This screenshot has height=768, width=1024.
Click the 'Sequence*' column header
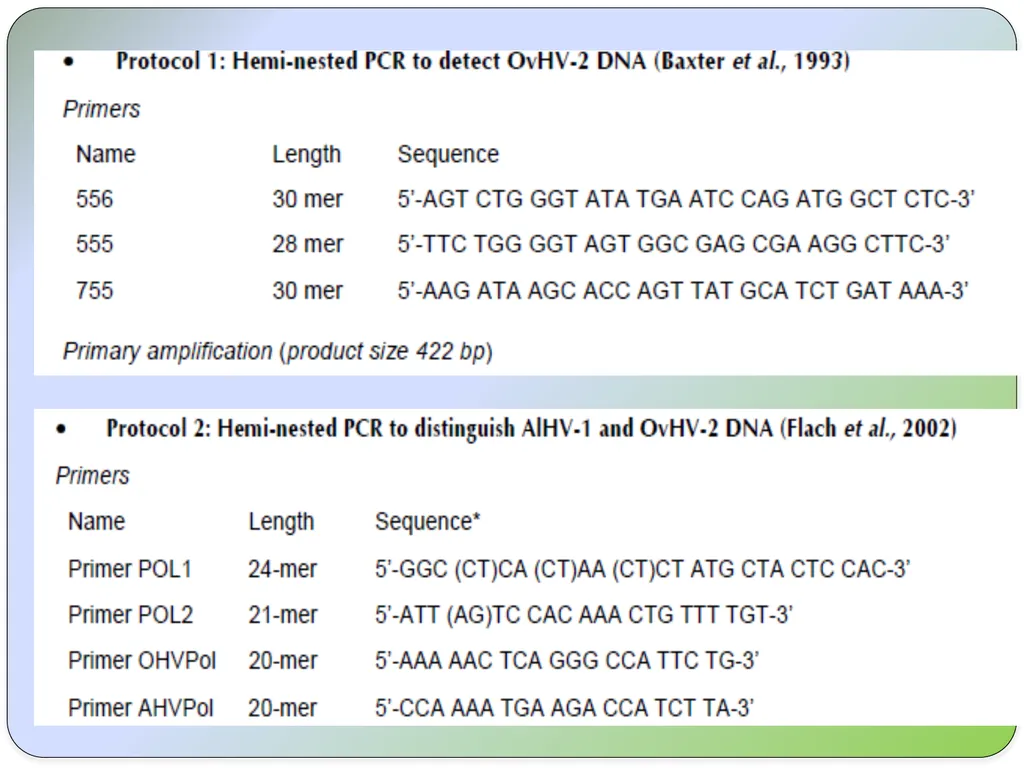click(428, 522)
